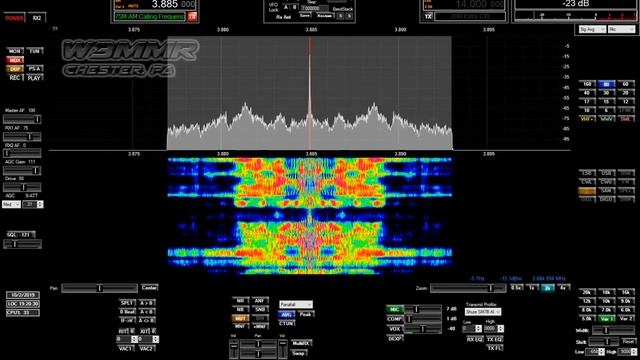Toggle the SNB noise blanker button

point(260,309)
